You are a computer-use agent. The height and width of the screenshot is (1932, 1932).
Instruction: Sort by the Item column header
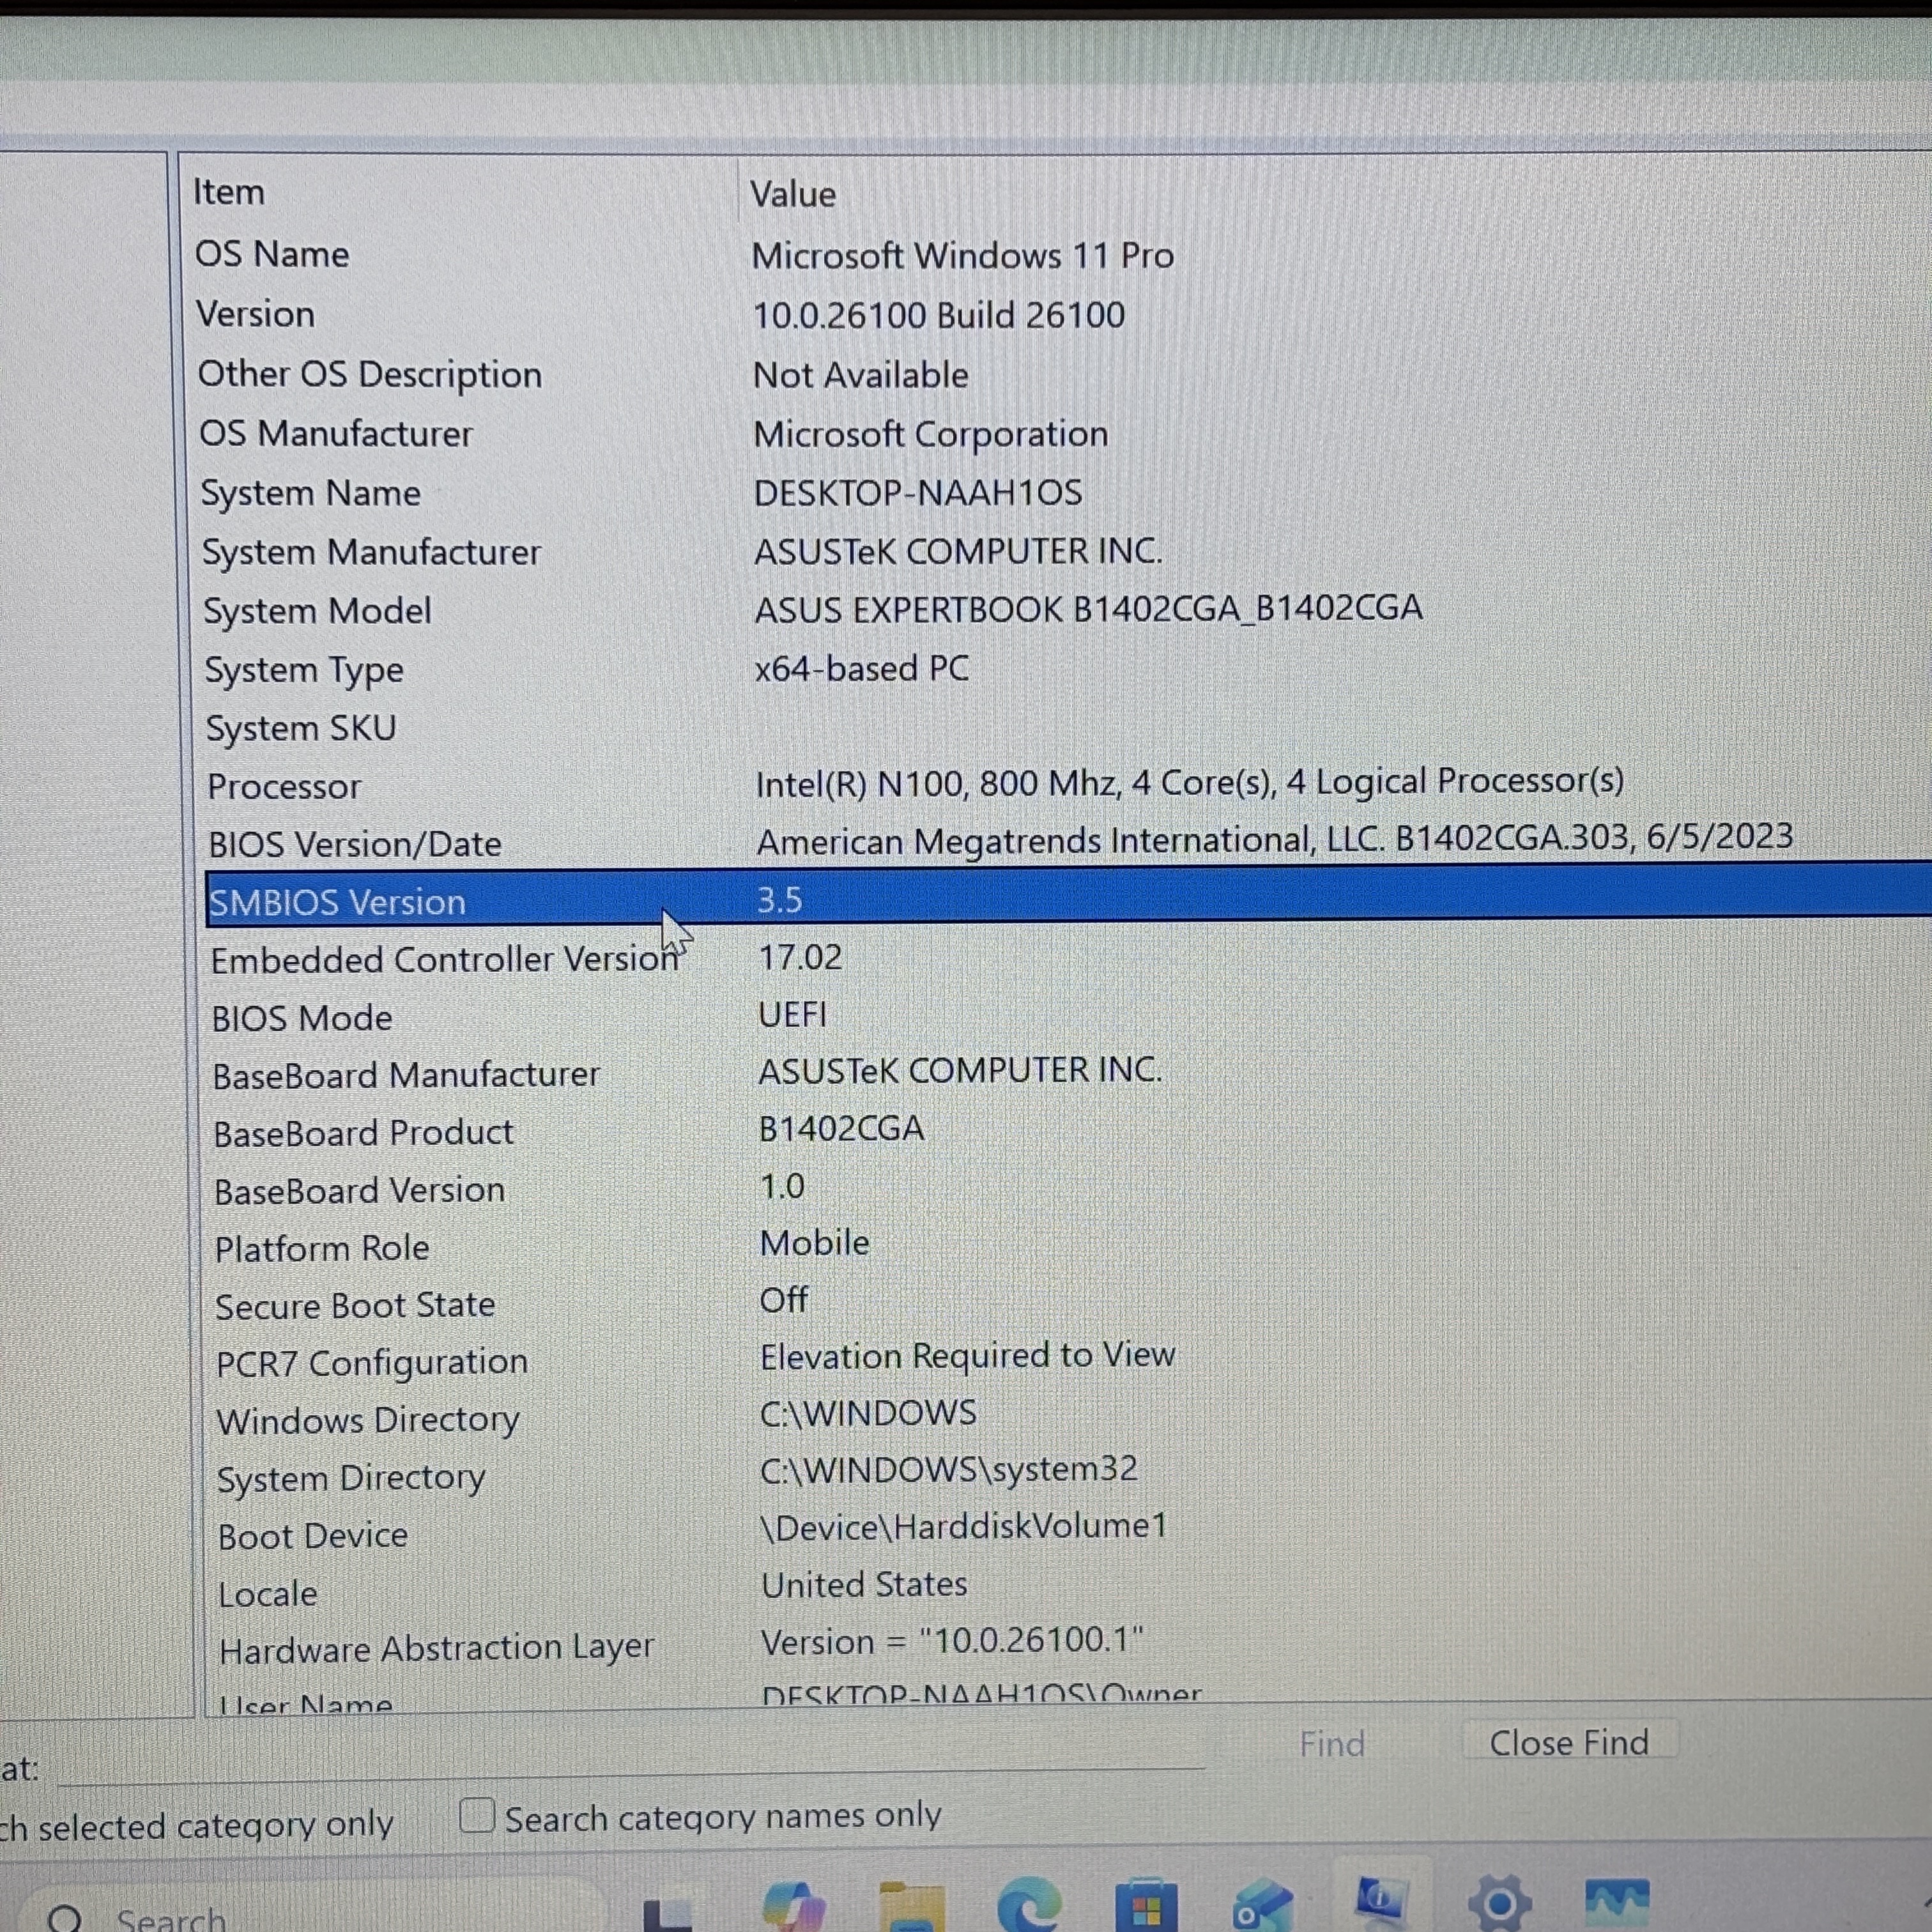coord(229,191)
